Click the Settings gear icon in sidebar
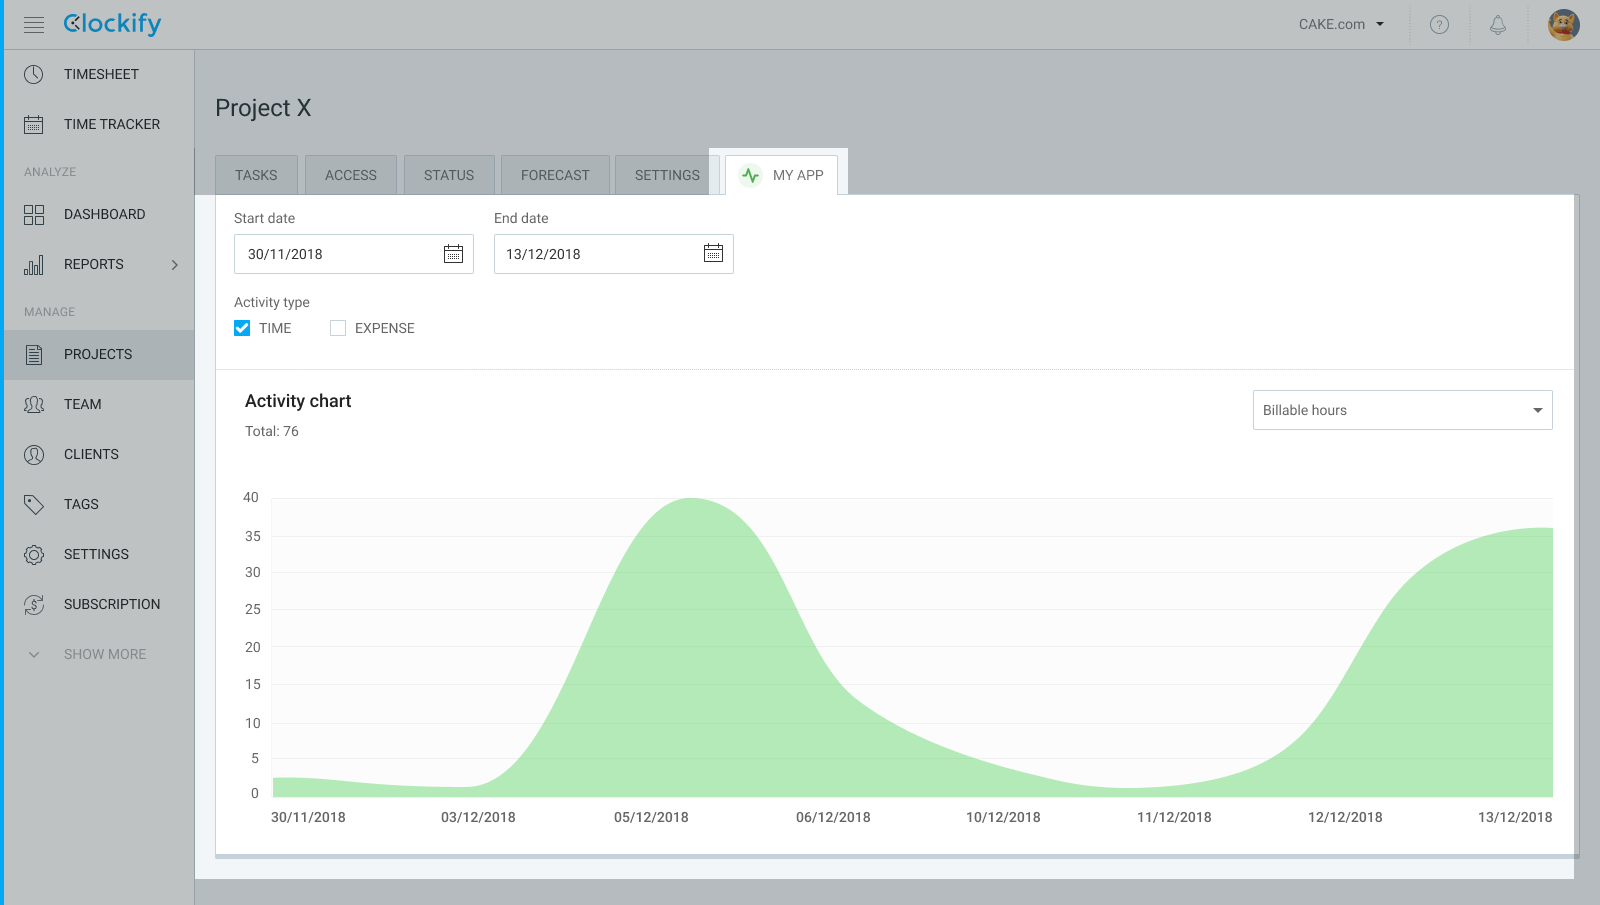The width and height of the screenshot is (1600, 905). pos(34,554)
